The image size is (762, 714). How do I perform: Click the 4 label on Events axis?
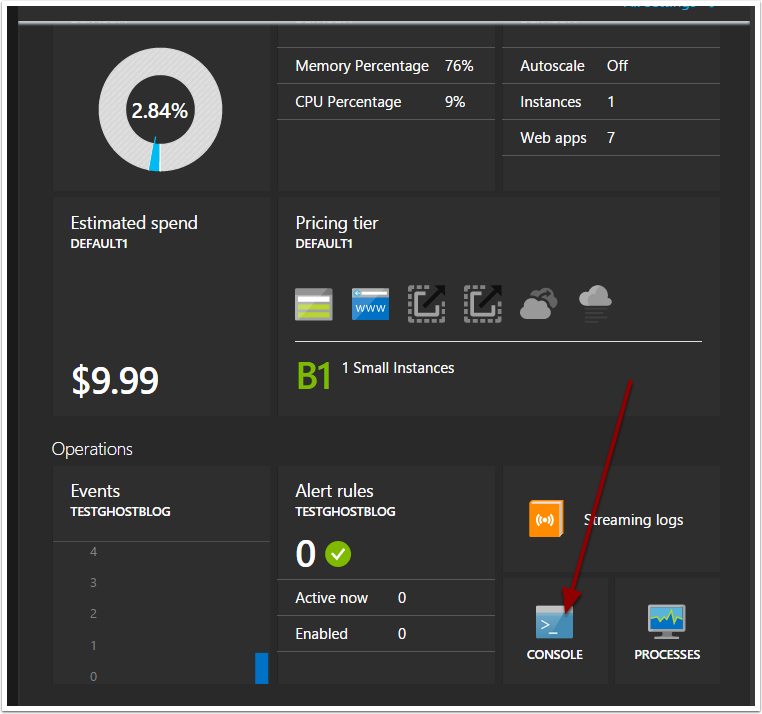[x=93, y=552]
